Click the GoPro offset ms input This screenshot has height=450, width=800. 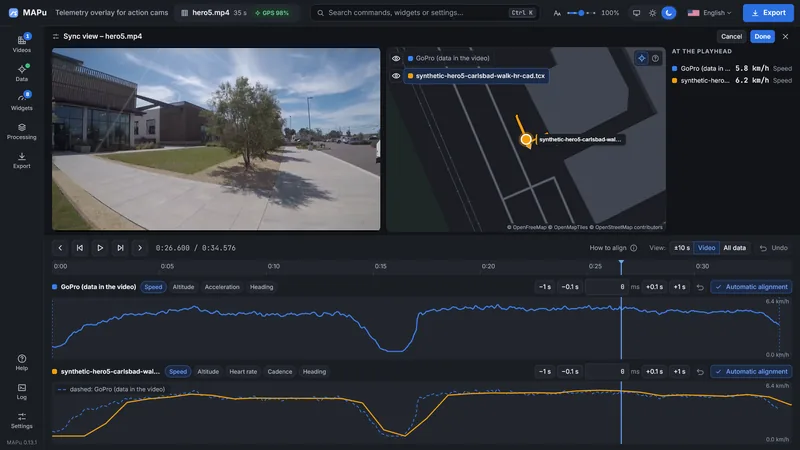(x=607, y=287)
